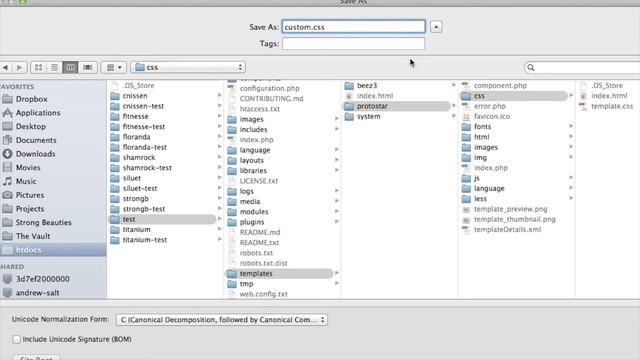Expand the images folder arrow in second column
The width and height of the screenshot is (640, 360).
tap(337, 119)
